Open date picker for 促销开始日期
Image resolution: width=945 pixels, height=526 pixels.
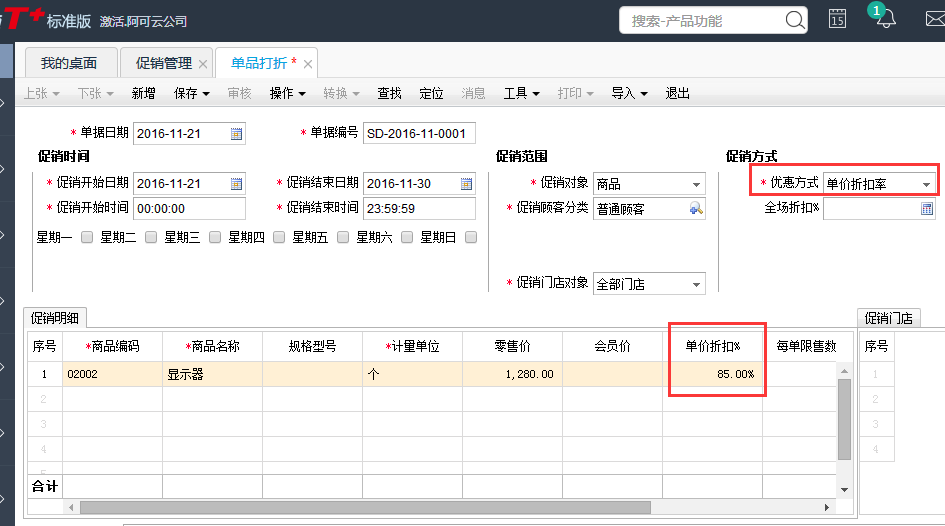(x=237, y=184)
